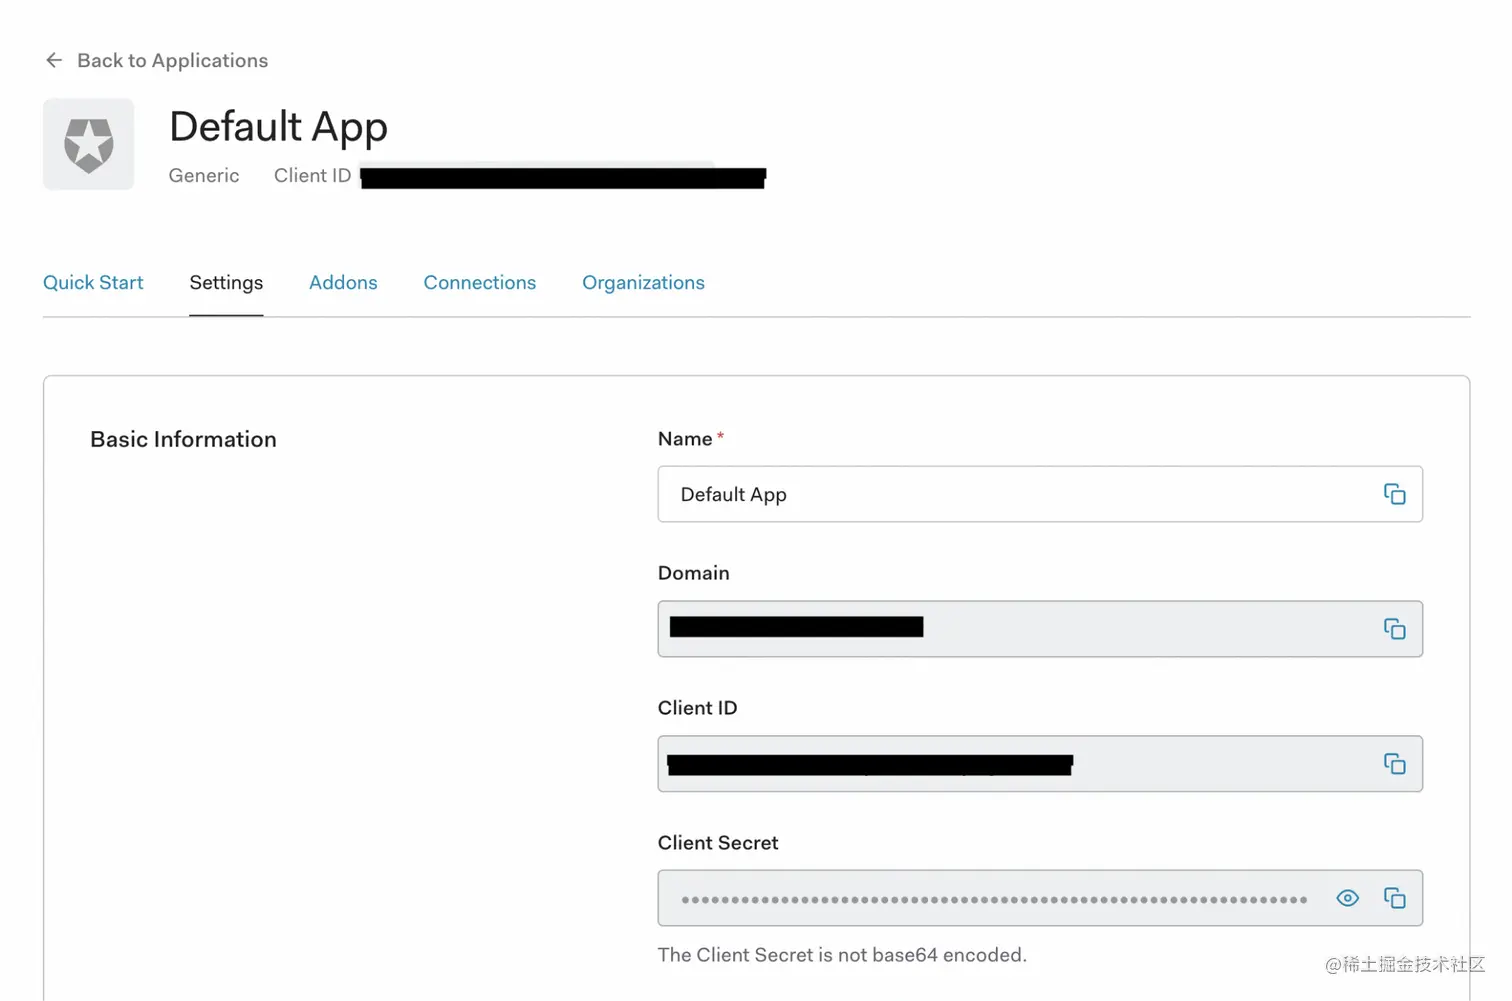Copy the Client Secret with its copy icon
Image resolution: width=1512 pixels, height=1001 pixels.
coord(1395,897)
